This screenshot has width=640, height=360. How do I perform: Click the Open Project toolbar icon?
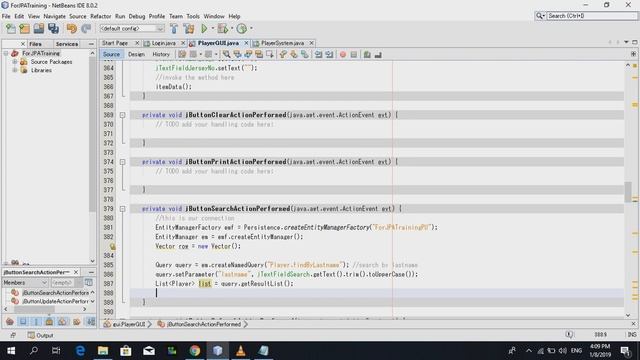(39, 29)
